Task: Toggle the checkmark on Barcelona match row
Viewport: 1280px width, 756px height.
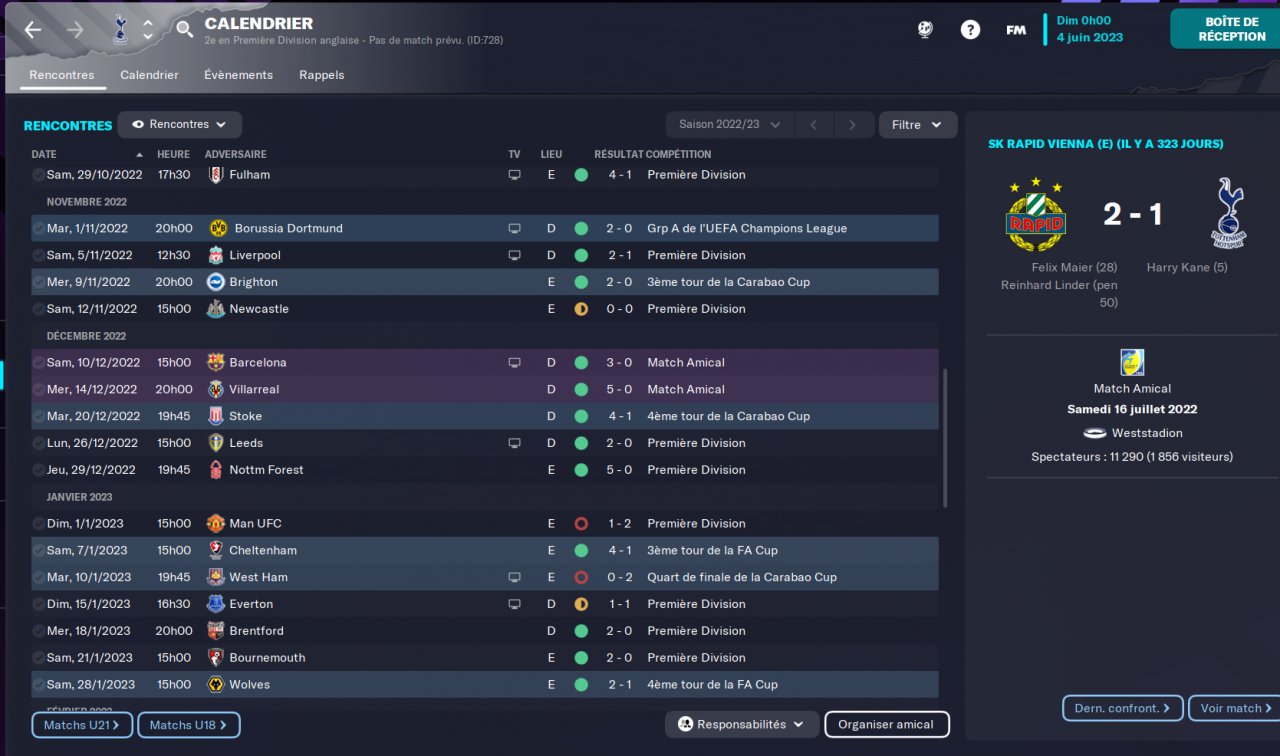Action: click(x=39, y=362)
